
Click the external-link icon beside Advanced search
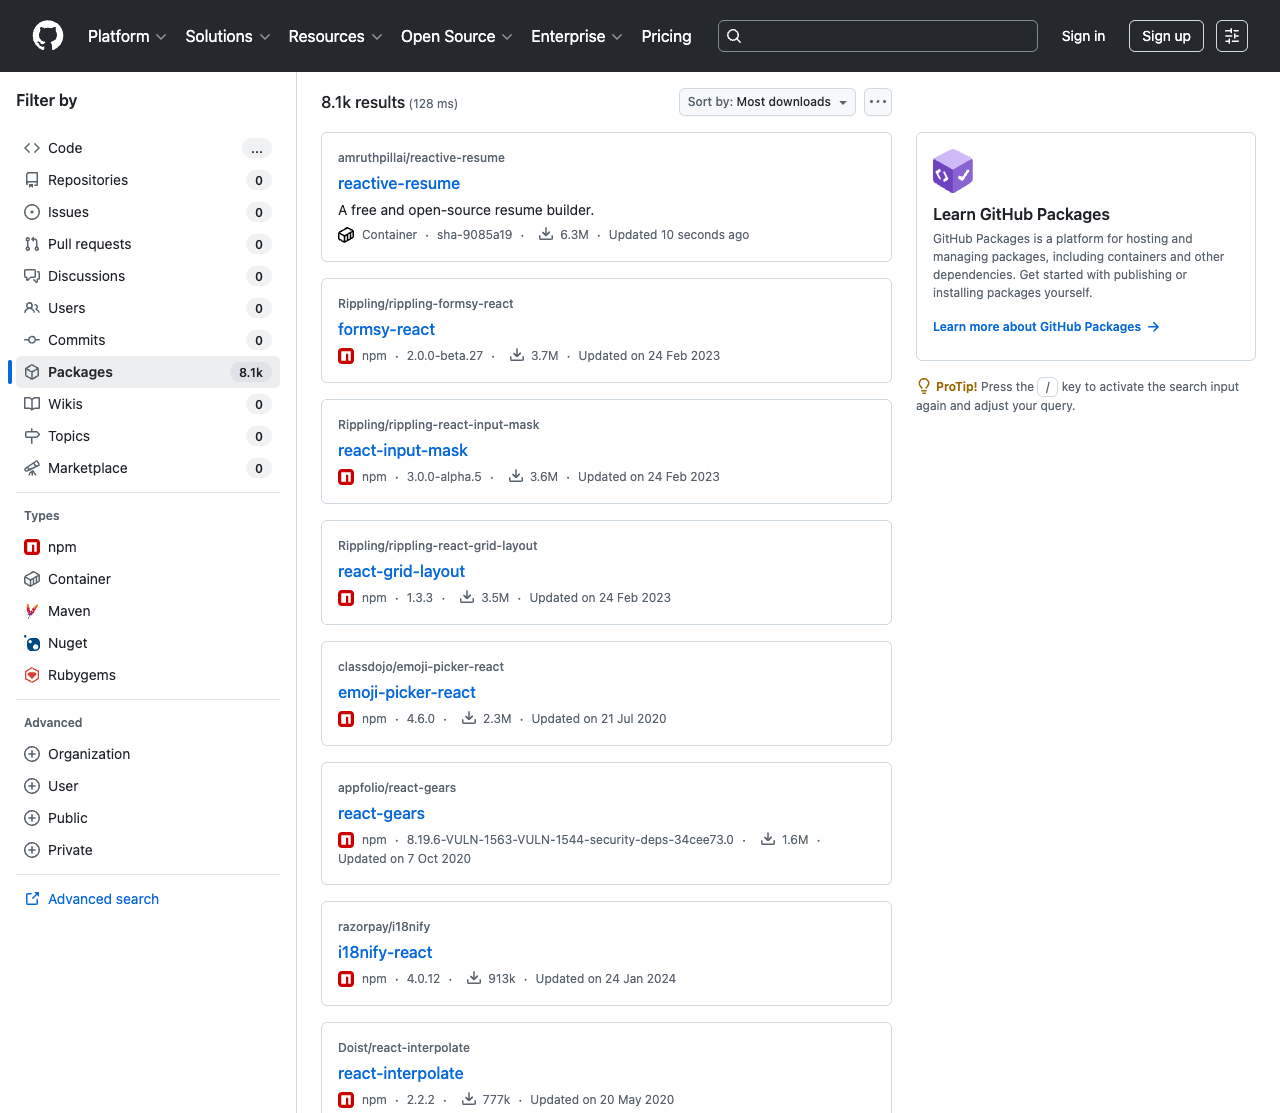point(32,899)
